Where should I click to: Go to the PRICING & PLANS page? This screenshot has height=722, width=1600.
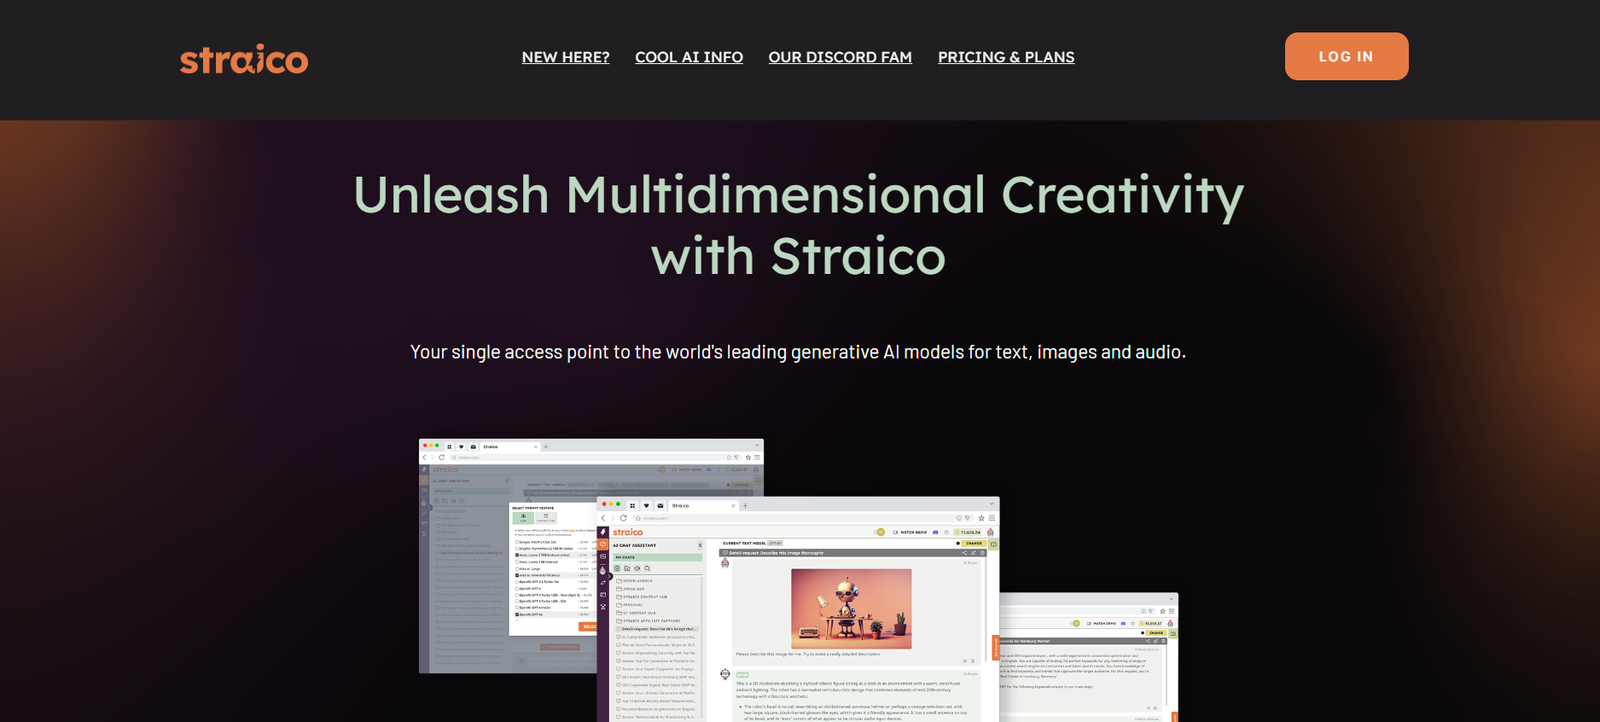[x=1006, y=57]
